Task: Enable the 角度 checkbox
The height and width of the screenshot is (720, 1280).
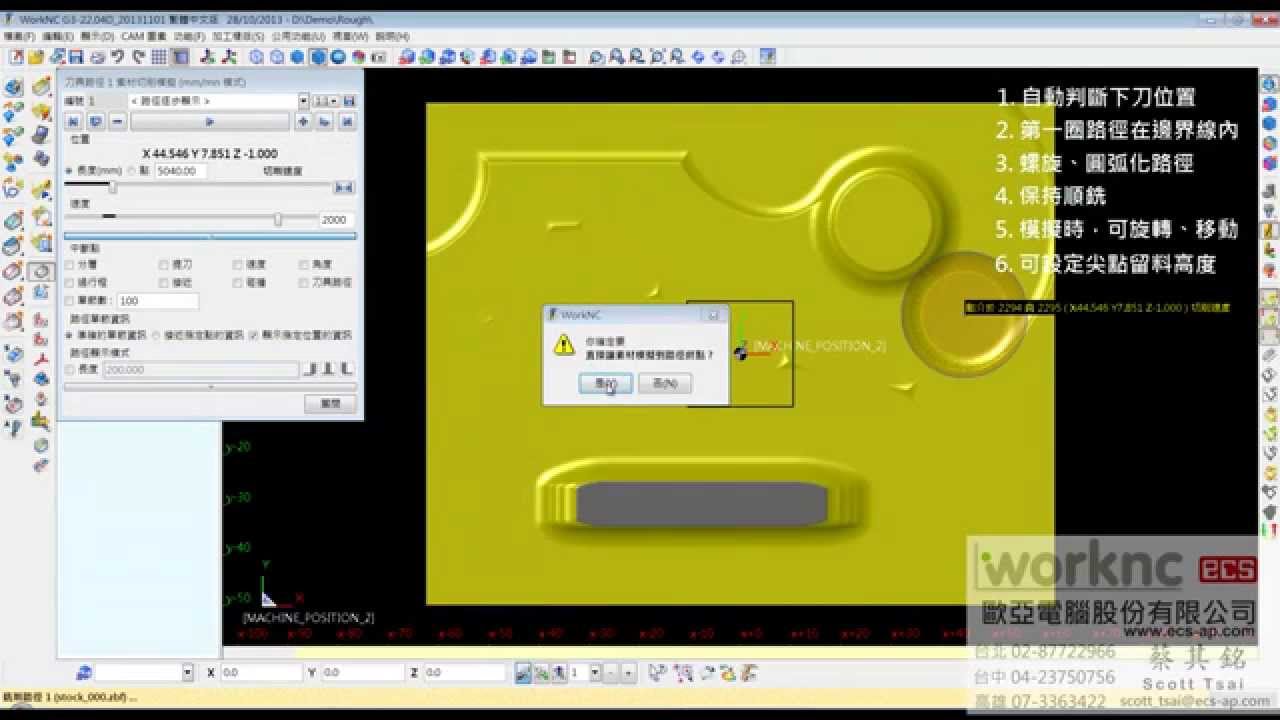Action: (x=304, y=265)
